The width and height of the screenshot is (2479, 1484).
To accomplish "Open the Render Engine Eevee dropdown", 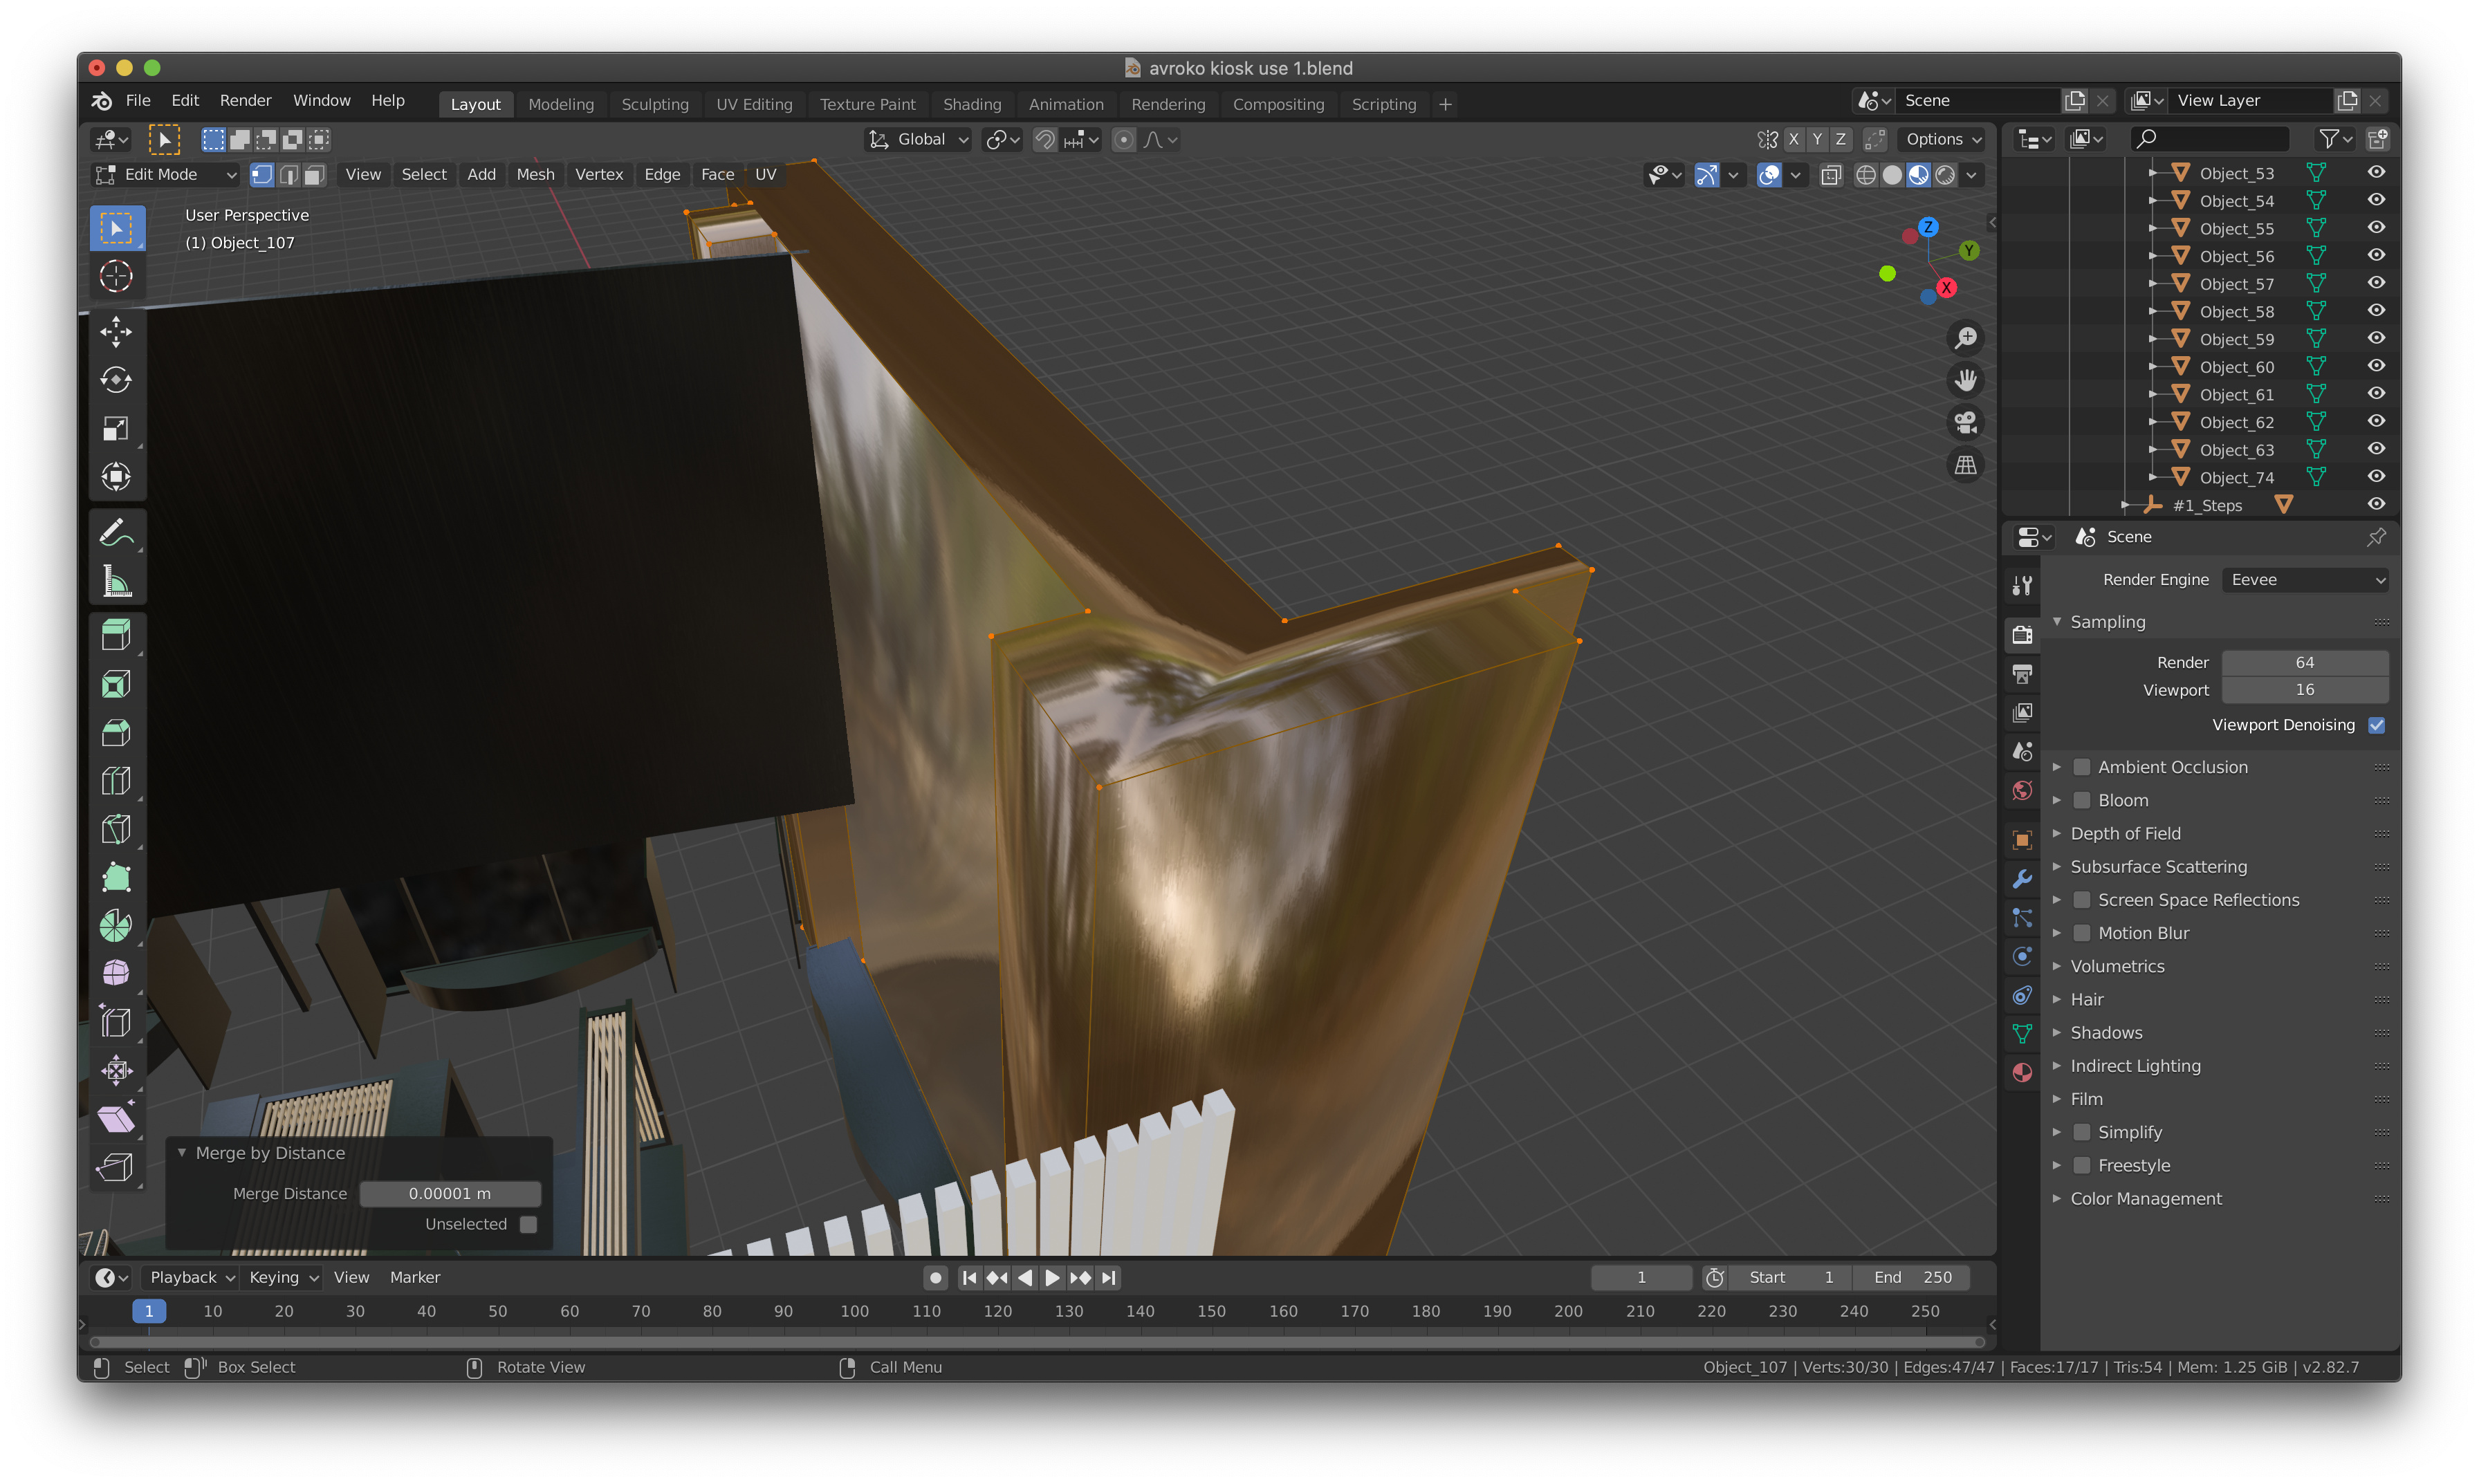I will 2305,579.
